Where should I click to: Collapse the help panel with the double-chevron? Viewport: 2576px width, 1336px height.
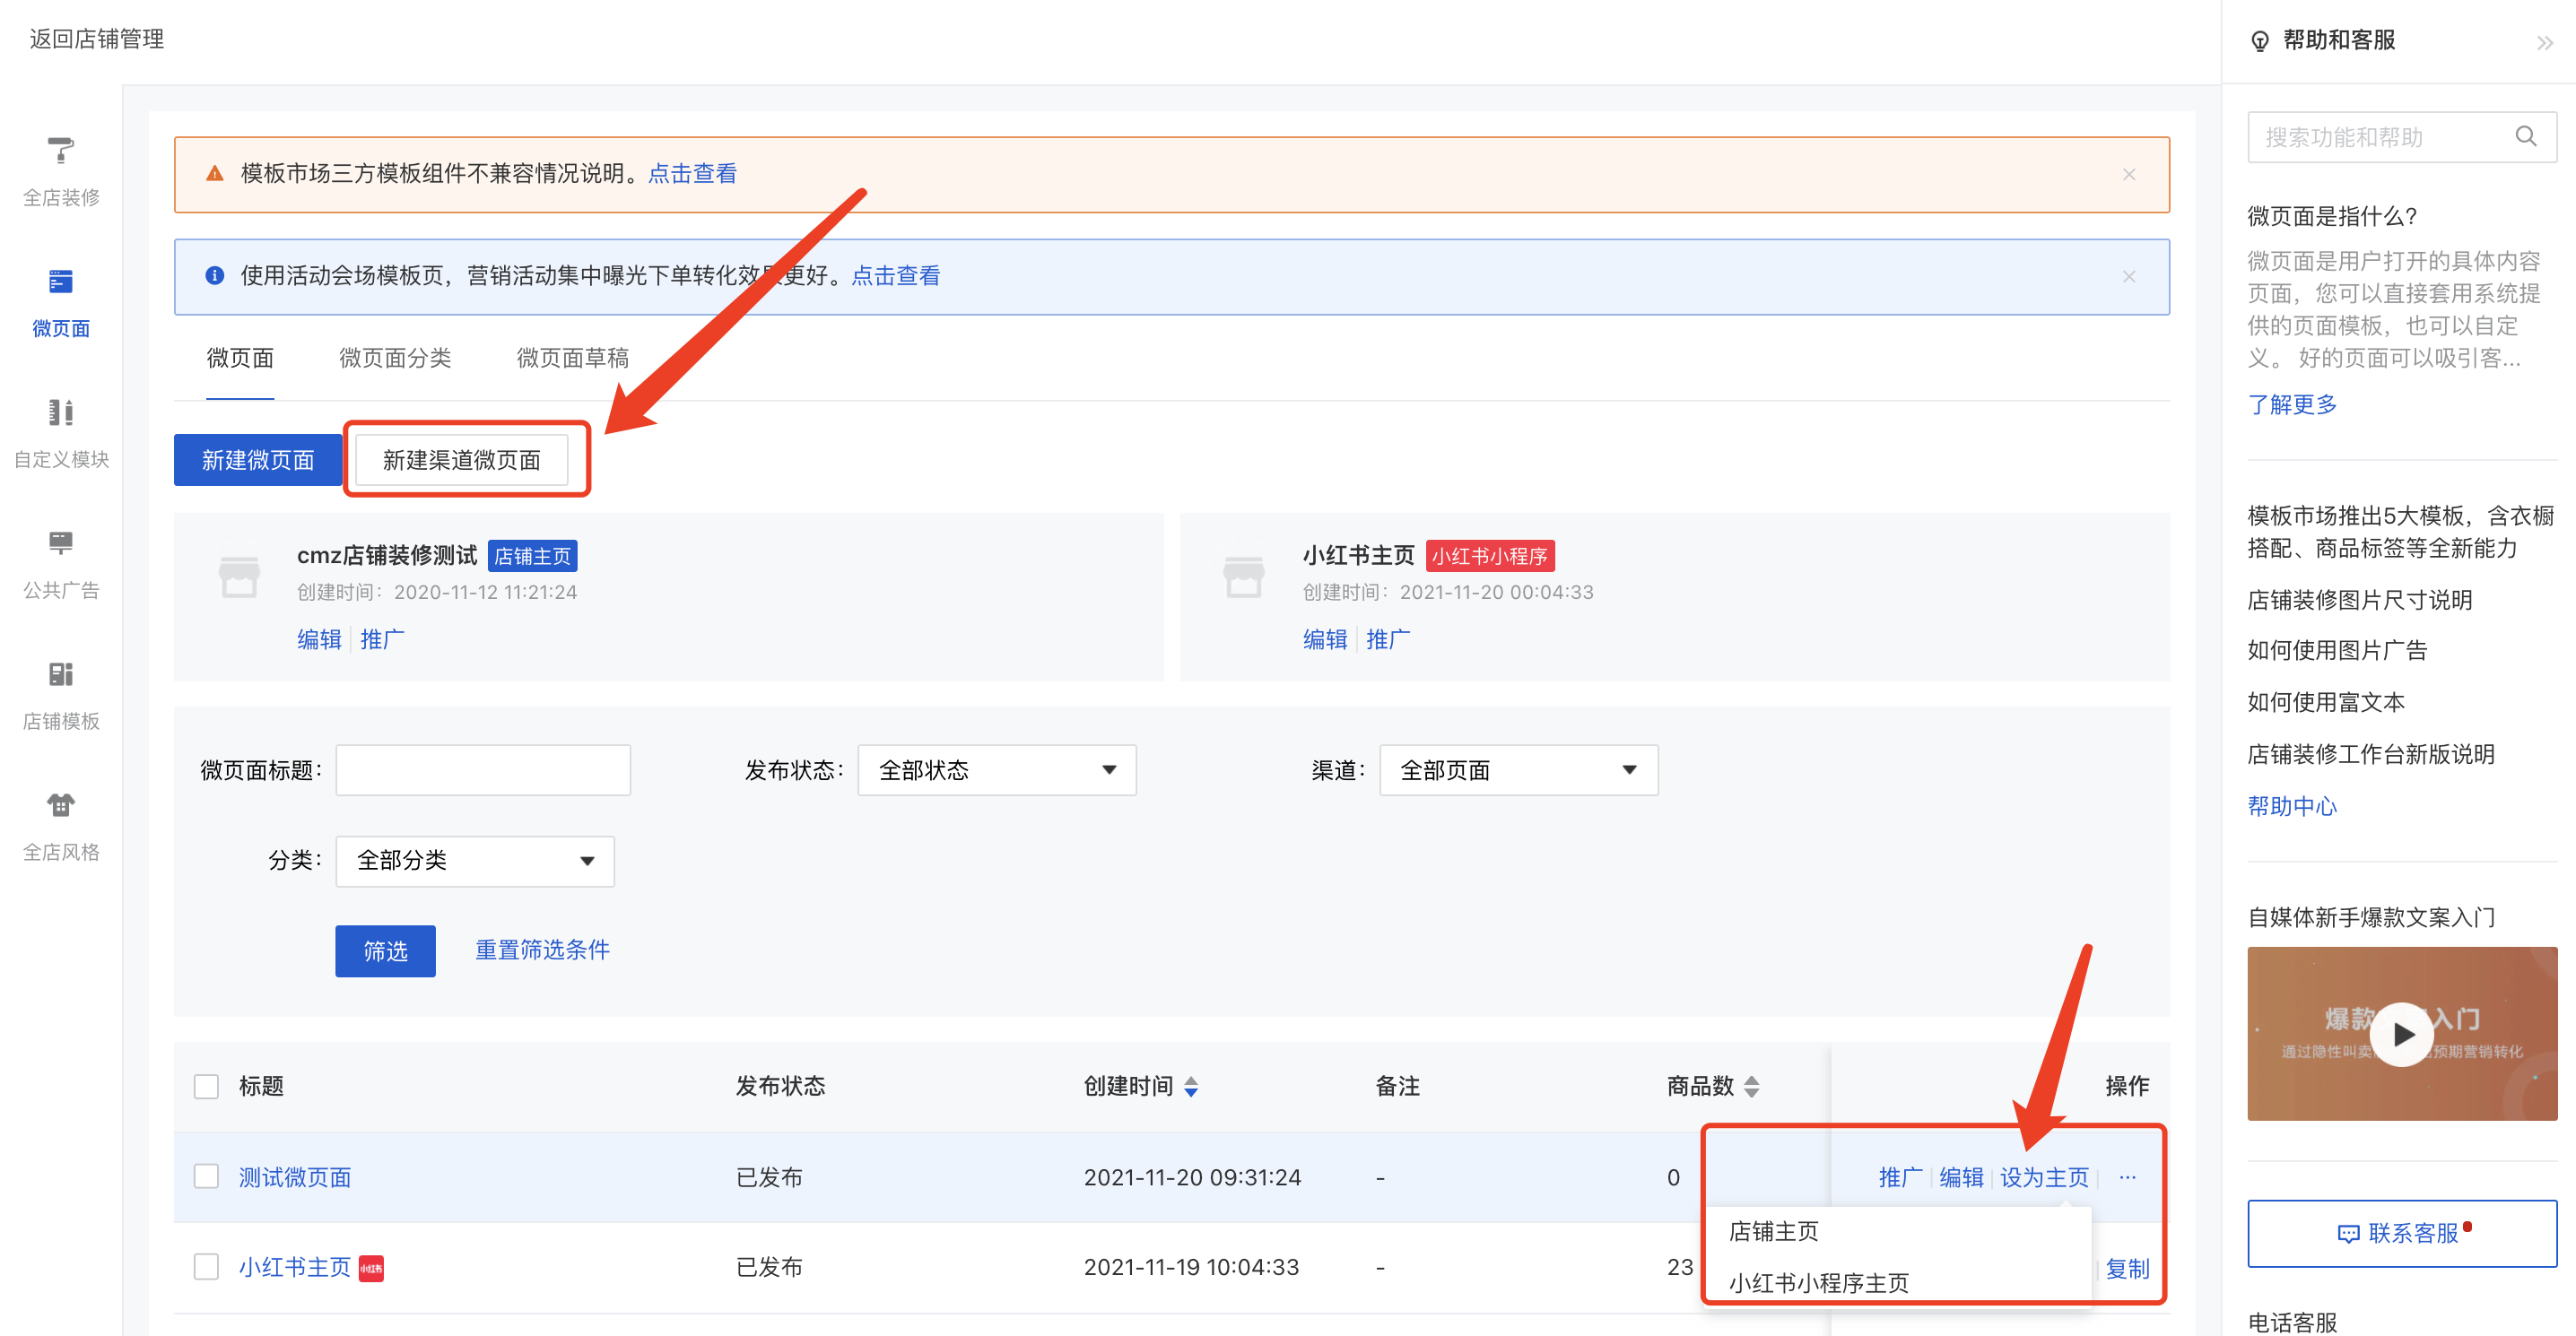tap(2544, 42)
